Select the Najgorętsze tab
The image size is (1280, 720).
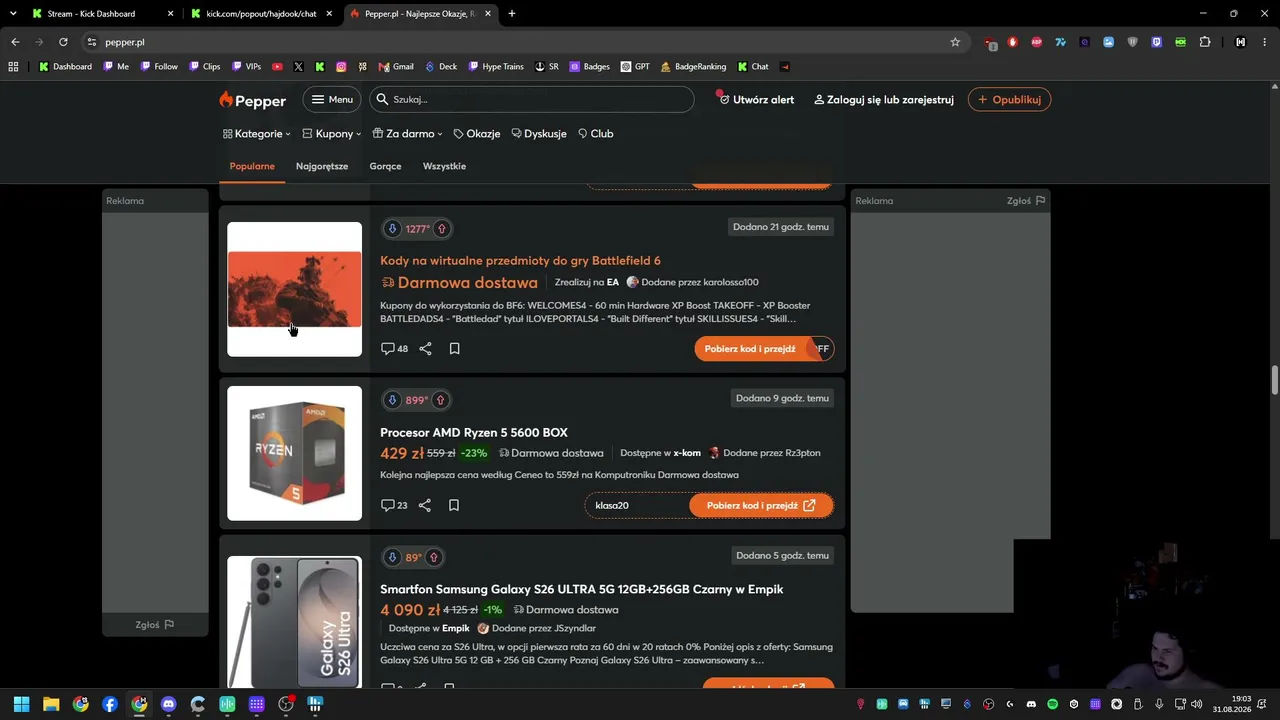[322, 166]
